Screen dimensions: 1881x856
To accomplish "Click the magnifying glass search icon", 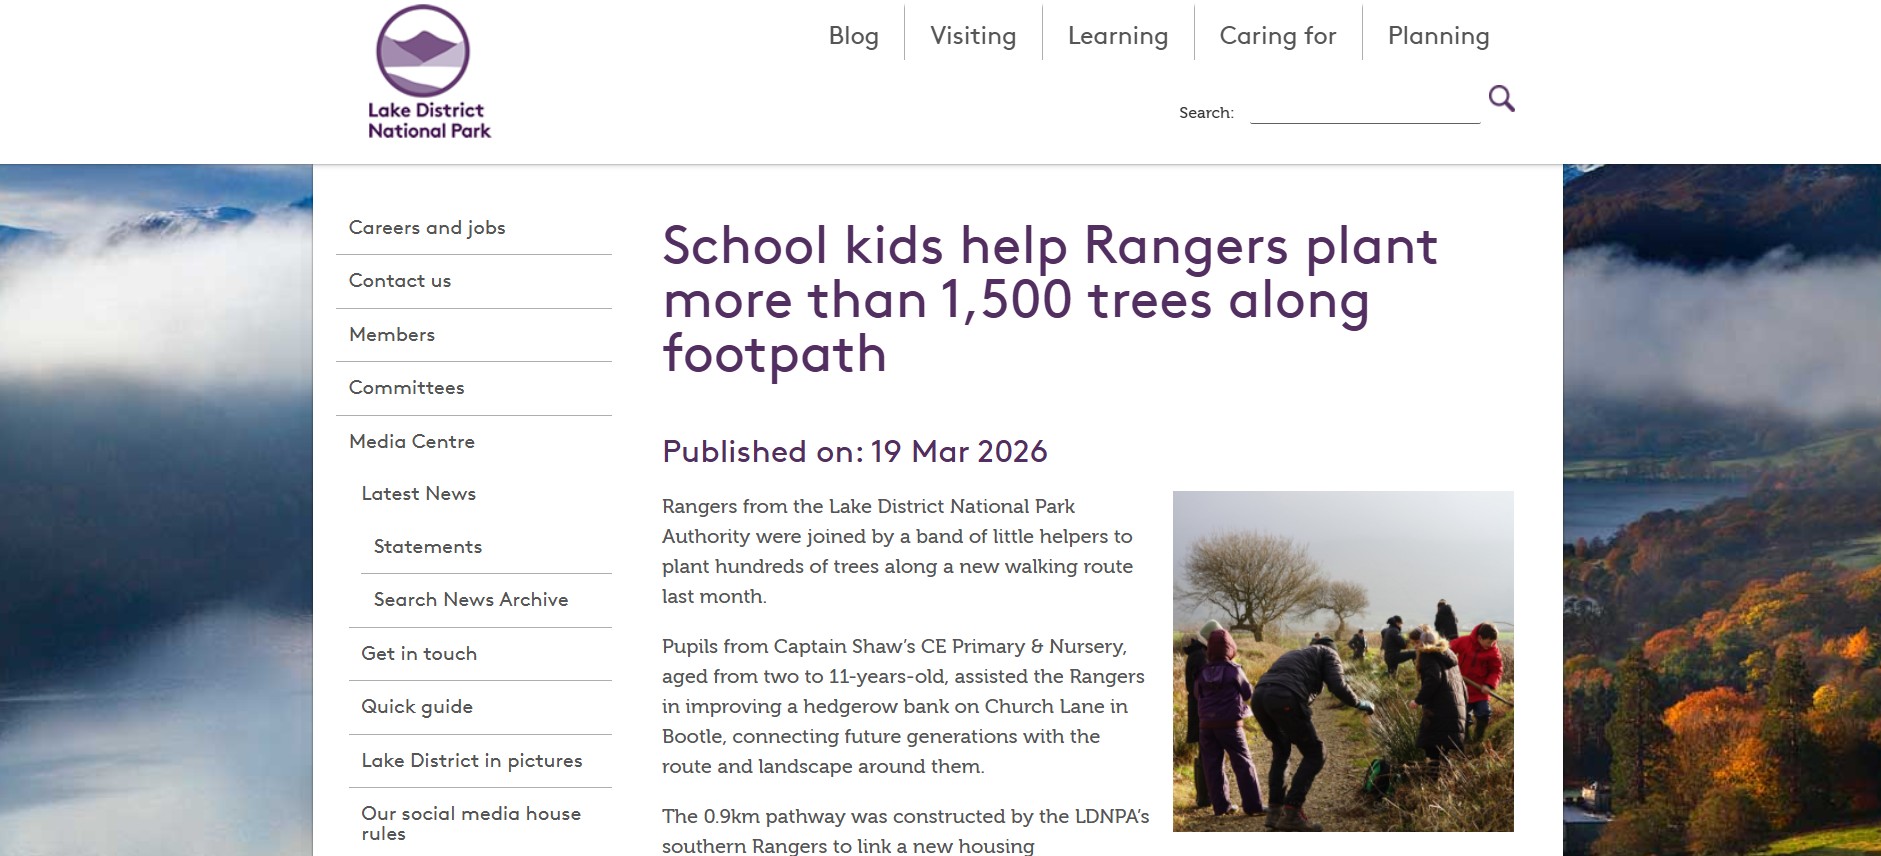I will (x=1501, y=98).
